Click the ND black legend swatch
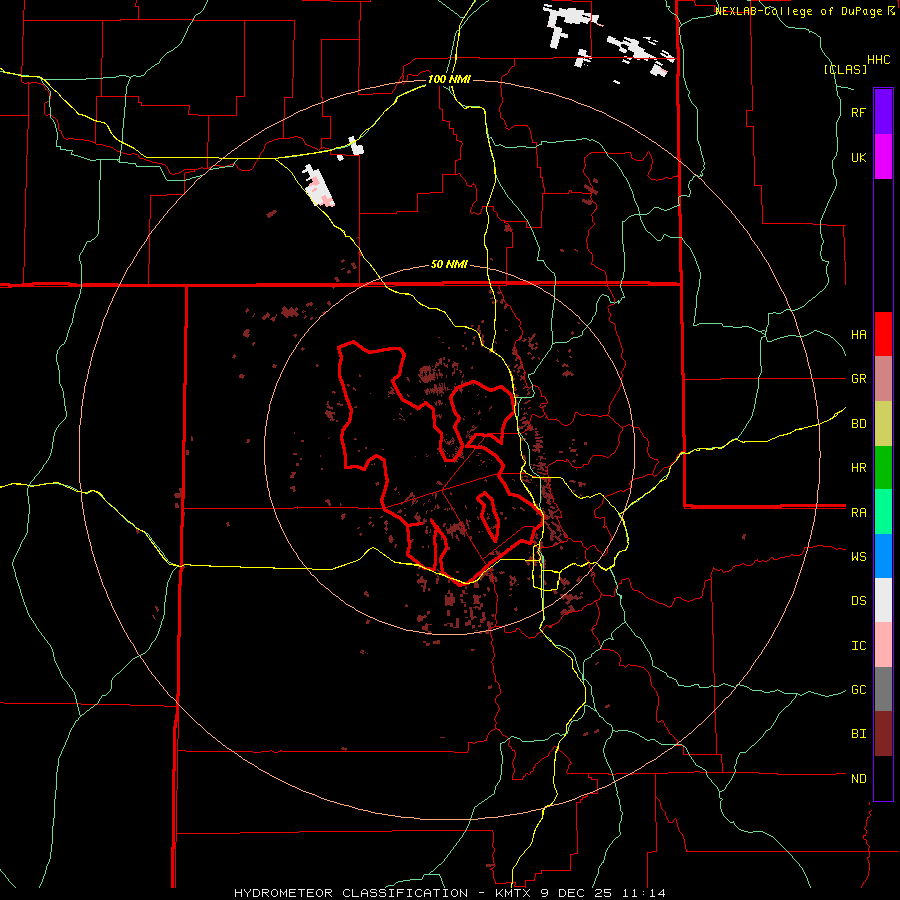 (x=883, y=778)
